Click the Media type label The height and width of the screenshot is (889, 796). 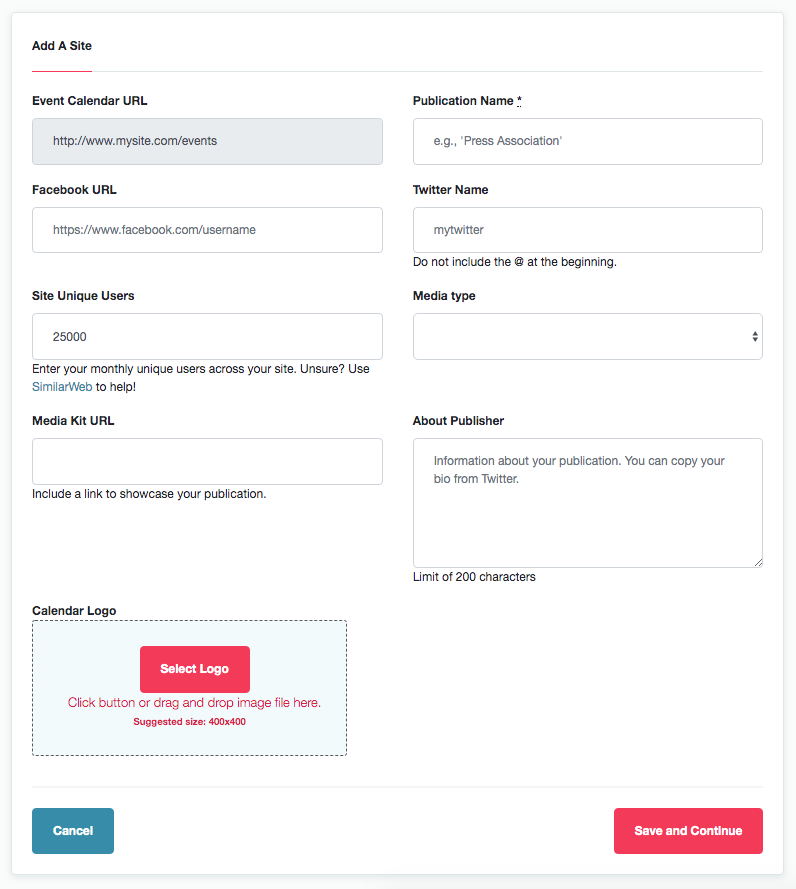[x=444, y=296]
